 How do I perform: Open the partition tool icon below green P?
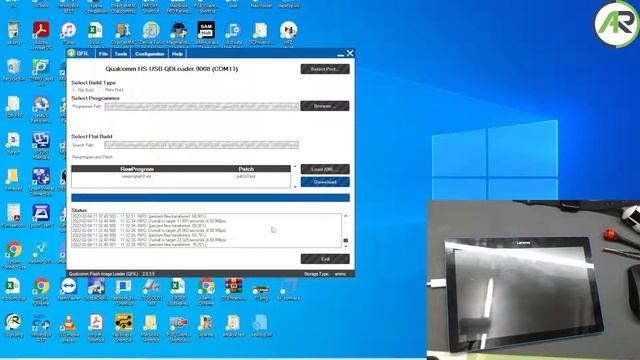41,104
